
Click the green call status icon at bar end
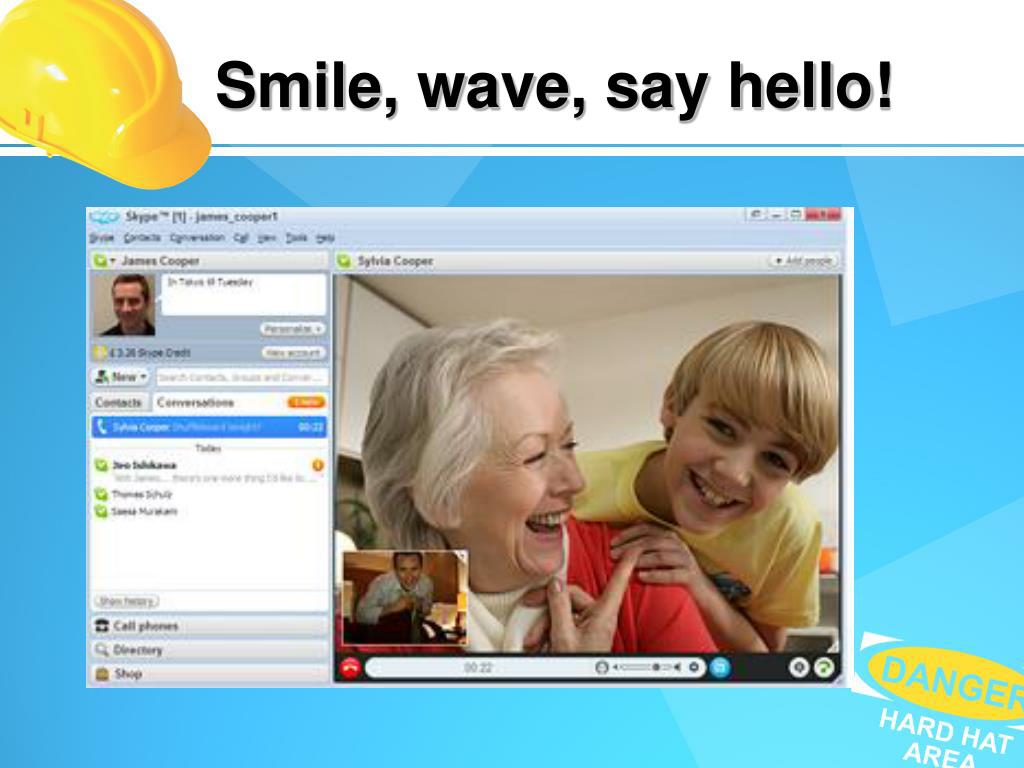(x=824, y=667)
